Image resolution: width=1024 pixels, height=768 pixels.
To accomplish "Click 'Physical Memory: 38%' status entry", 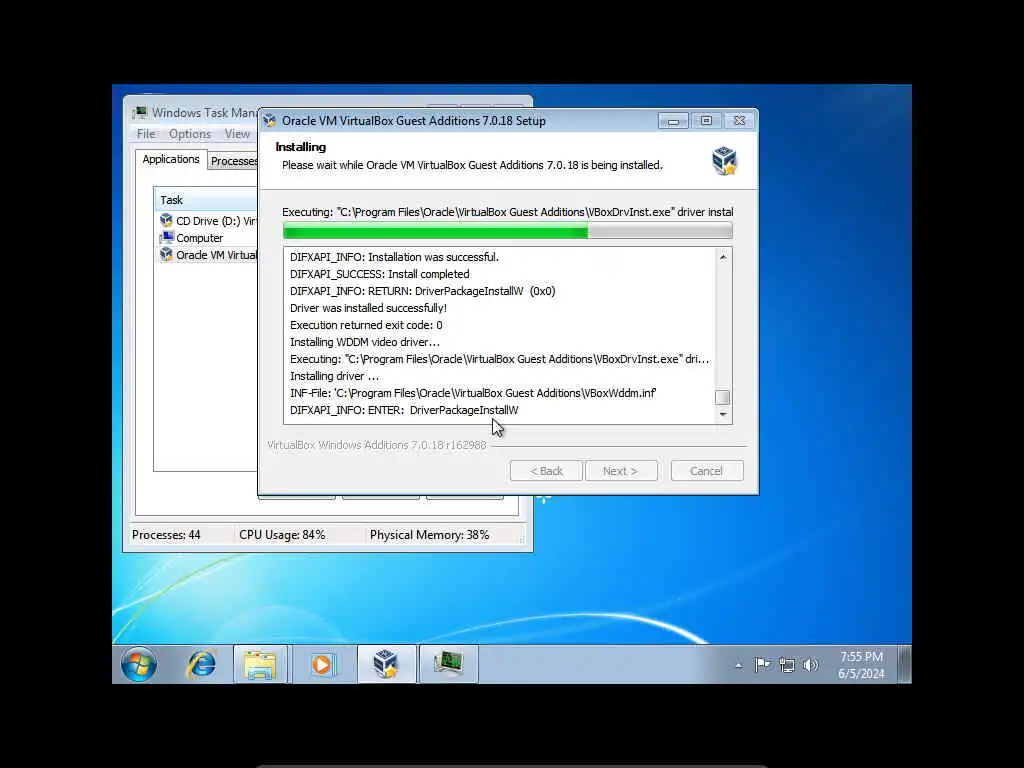I will point(429,535).
